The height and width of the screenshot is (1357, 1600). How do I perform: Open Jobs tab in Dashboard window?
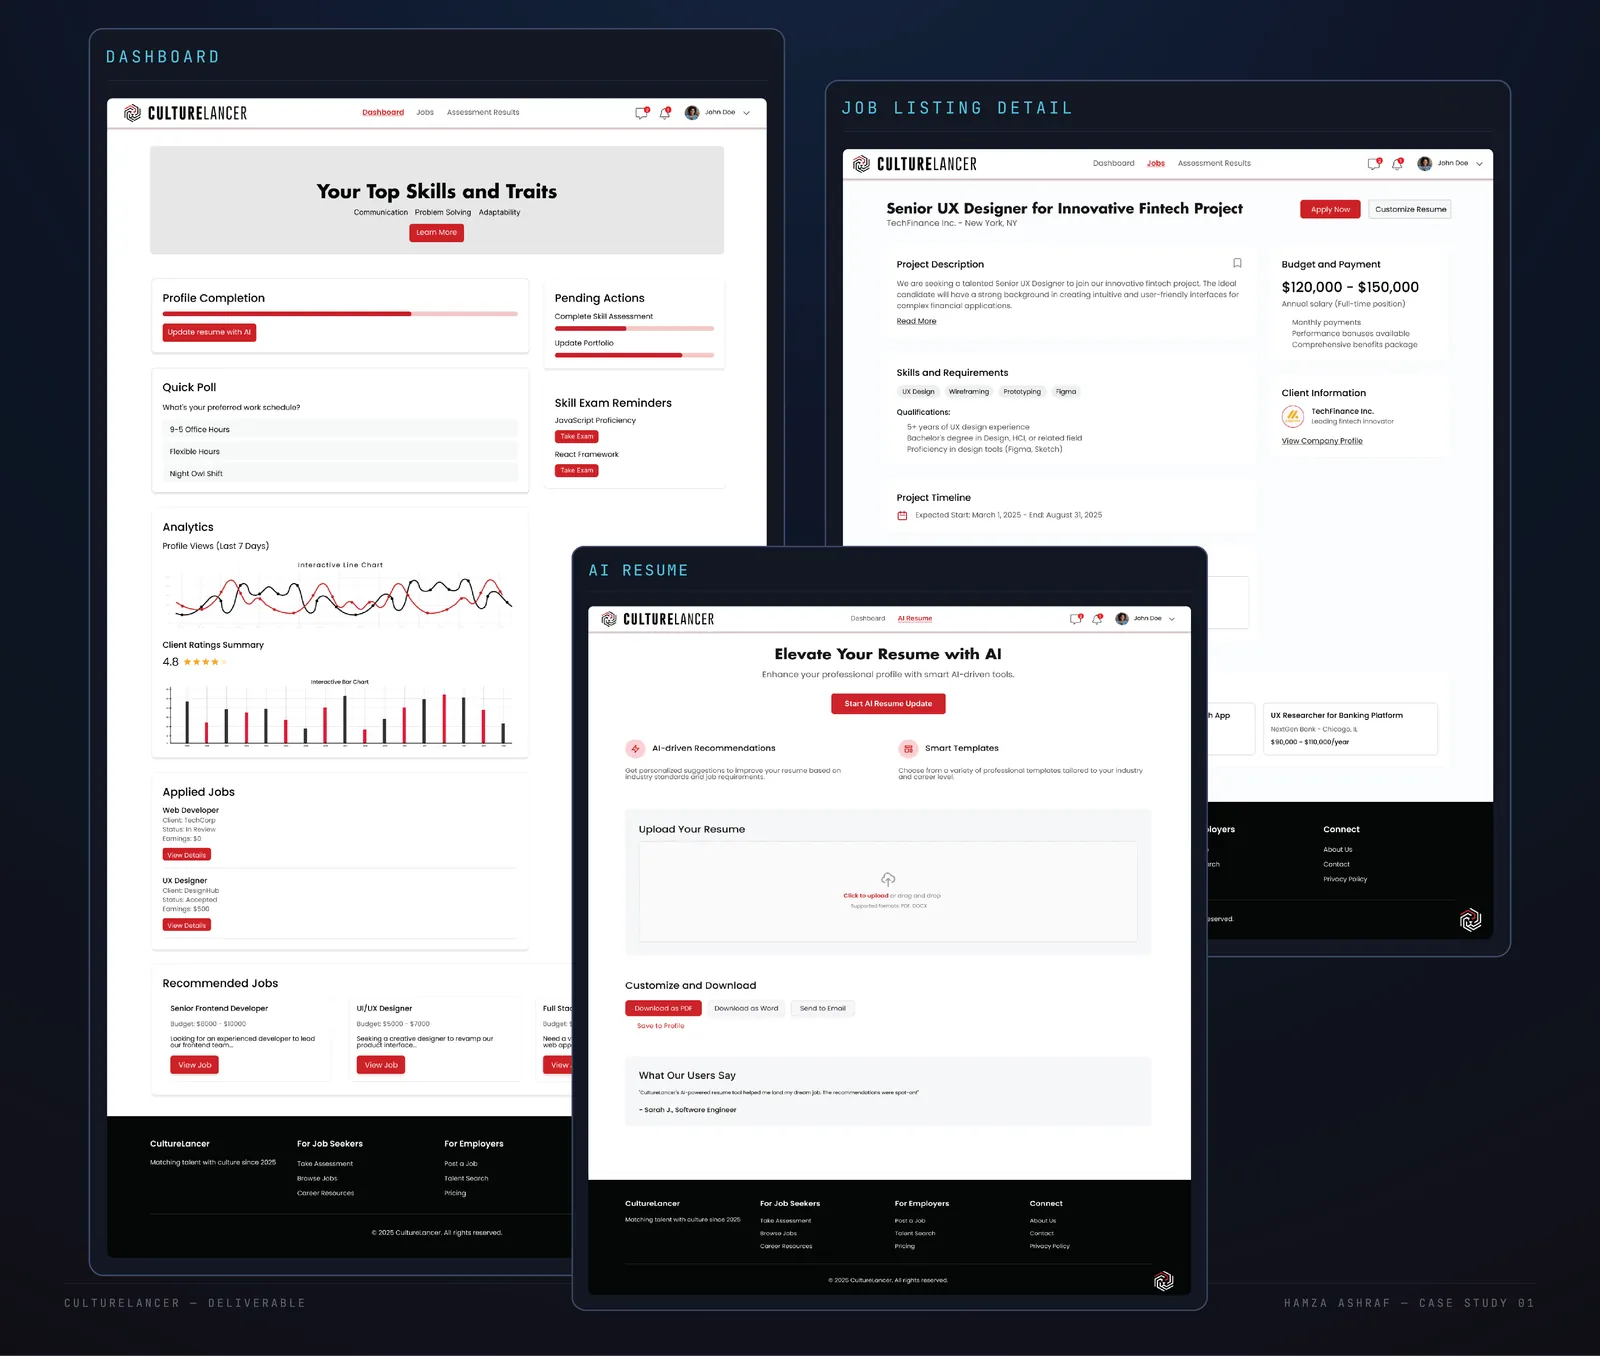425,113
